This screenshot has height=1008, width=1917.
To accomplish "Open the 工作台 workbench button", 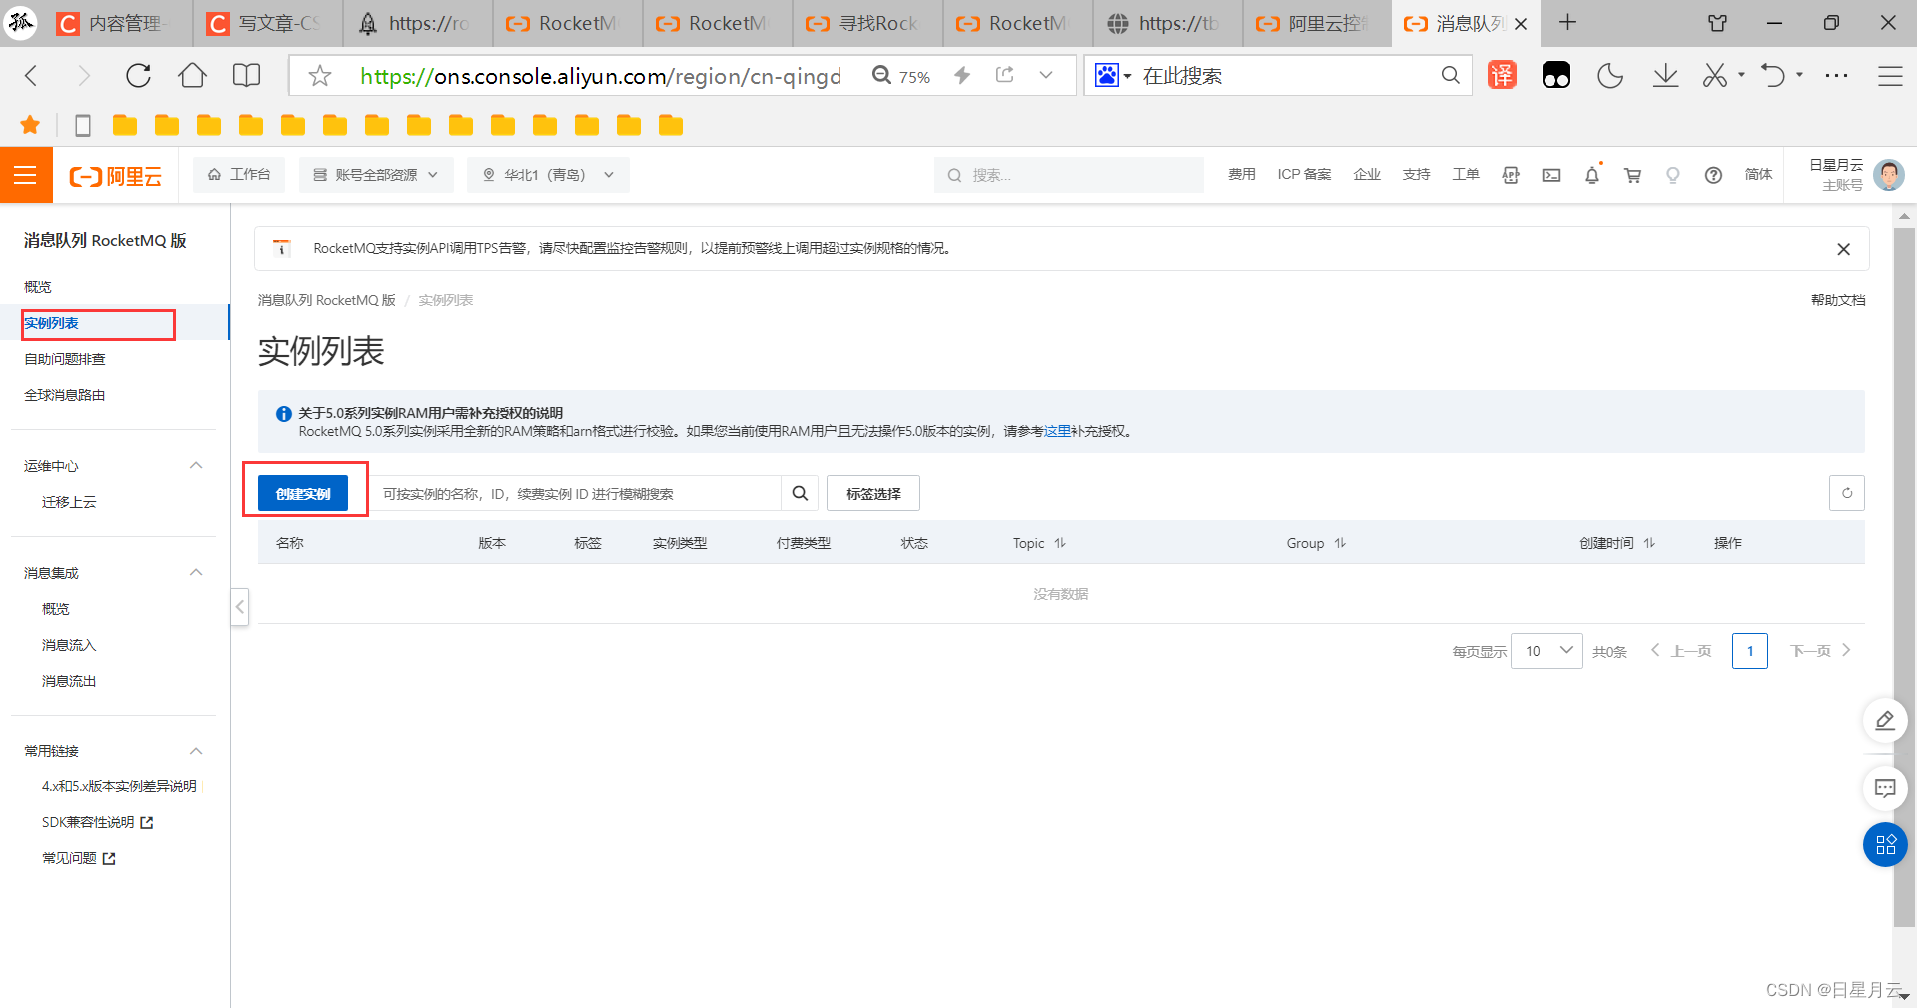I will [239, 175].
